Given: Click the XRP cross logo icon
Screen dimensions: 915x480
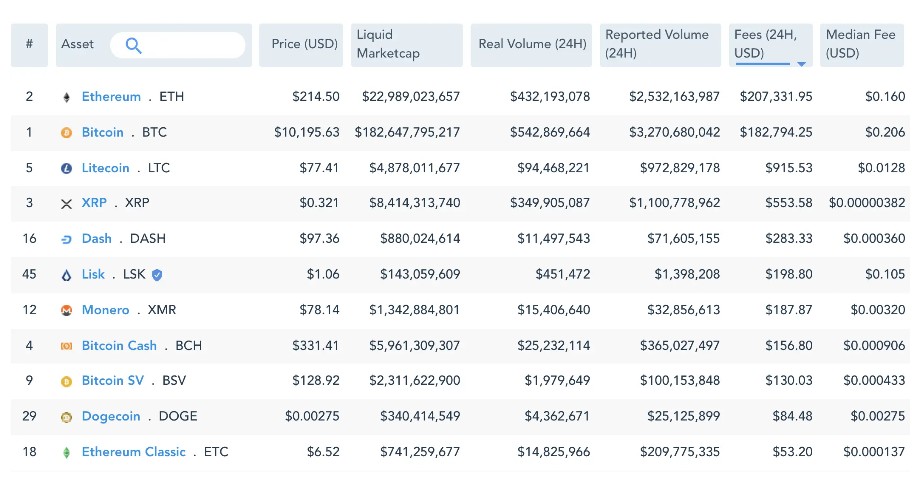Looking at the screenshot, I should tap(67, 204).
